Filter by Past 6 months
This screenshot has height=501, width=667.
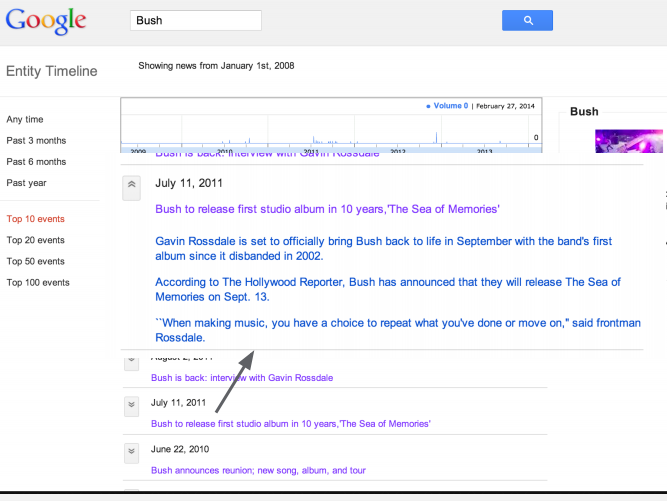(36, 162)
